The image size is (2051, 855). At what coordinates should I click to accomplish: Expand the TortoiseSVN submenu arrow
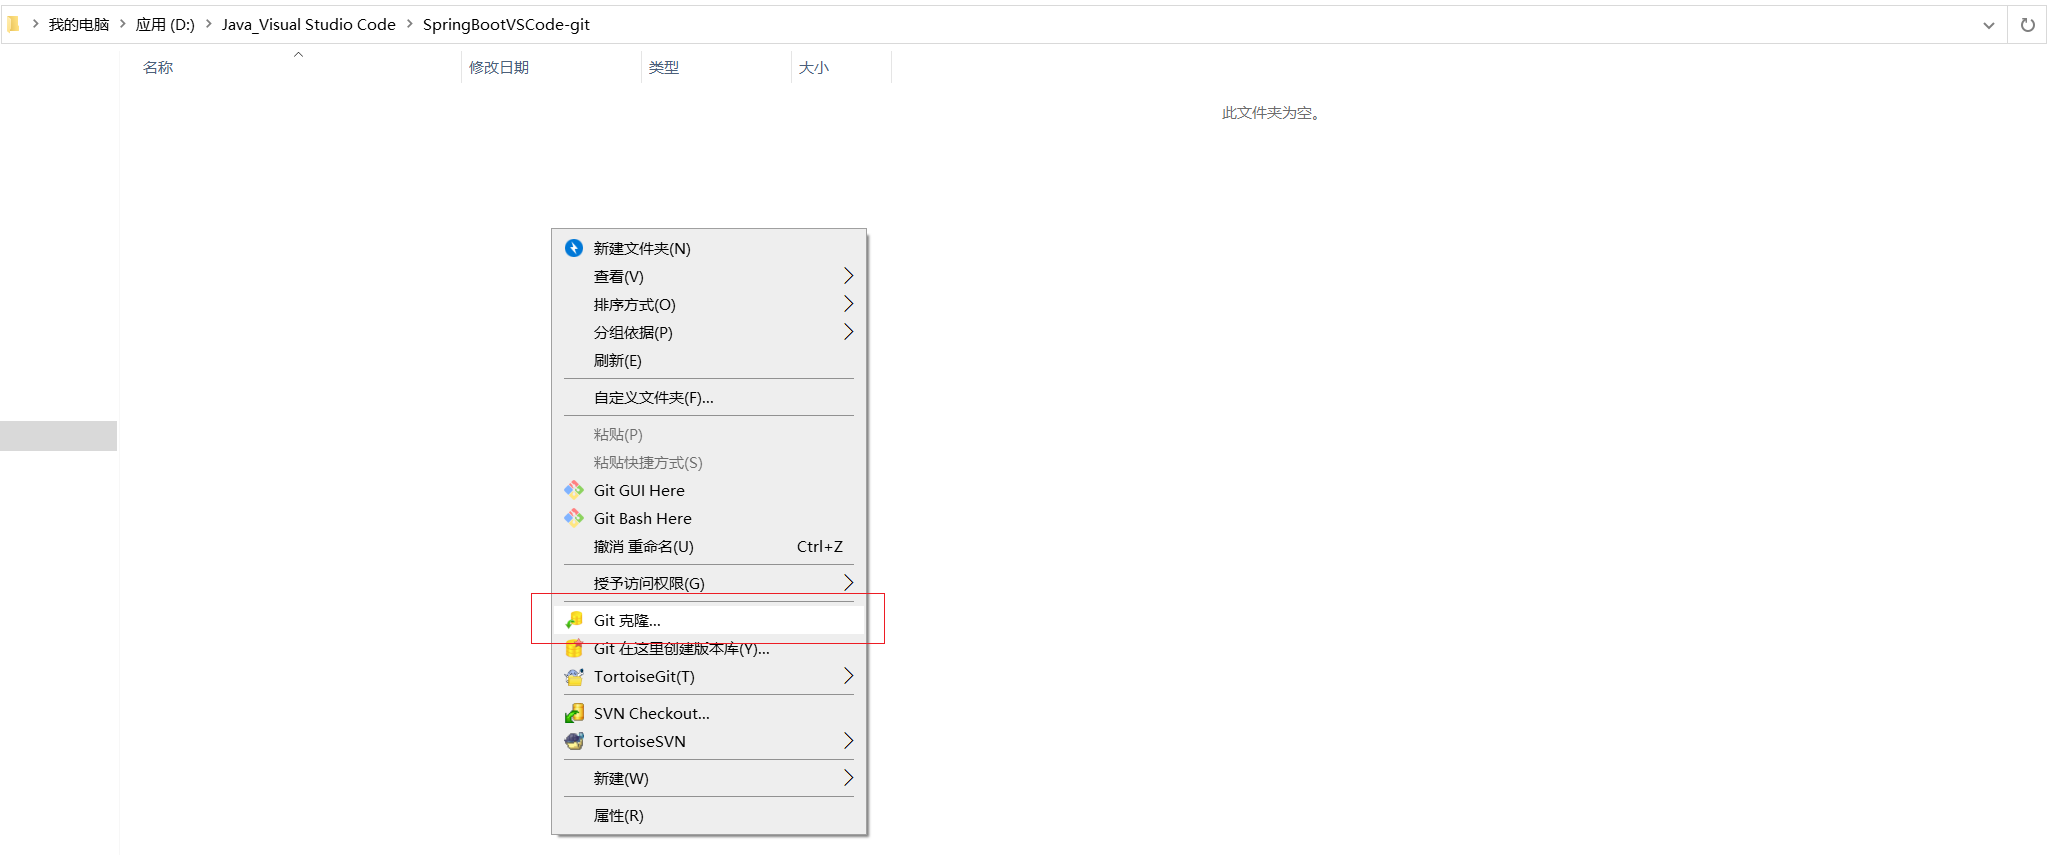[848, 741]
